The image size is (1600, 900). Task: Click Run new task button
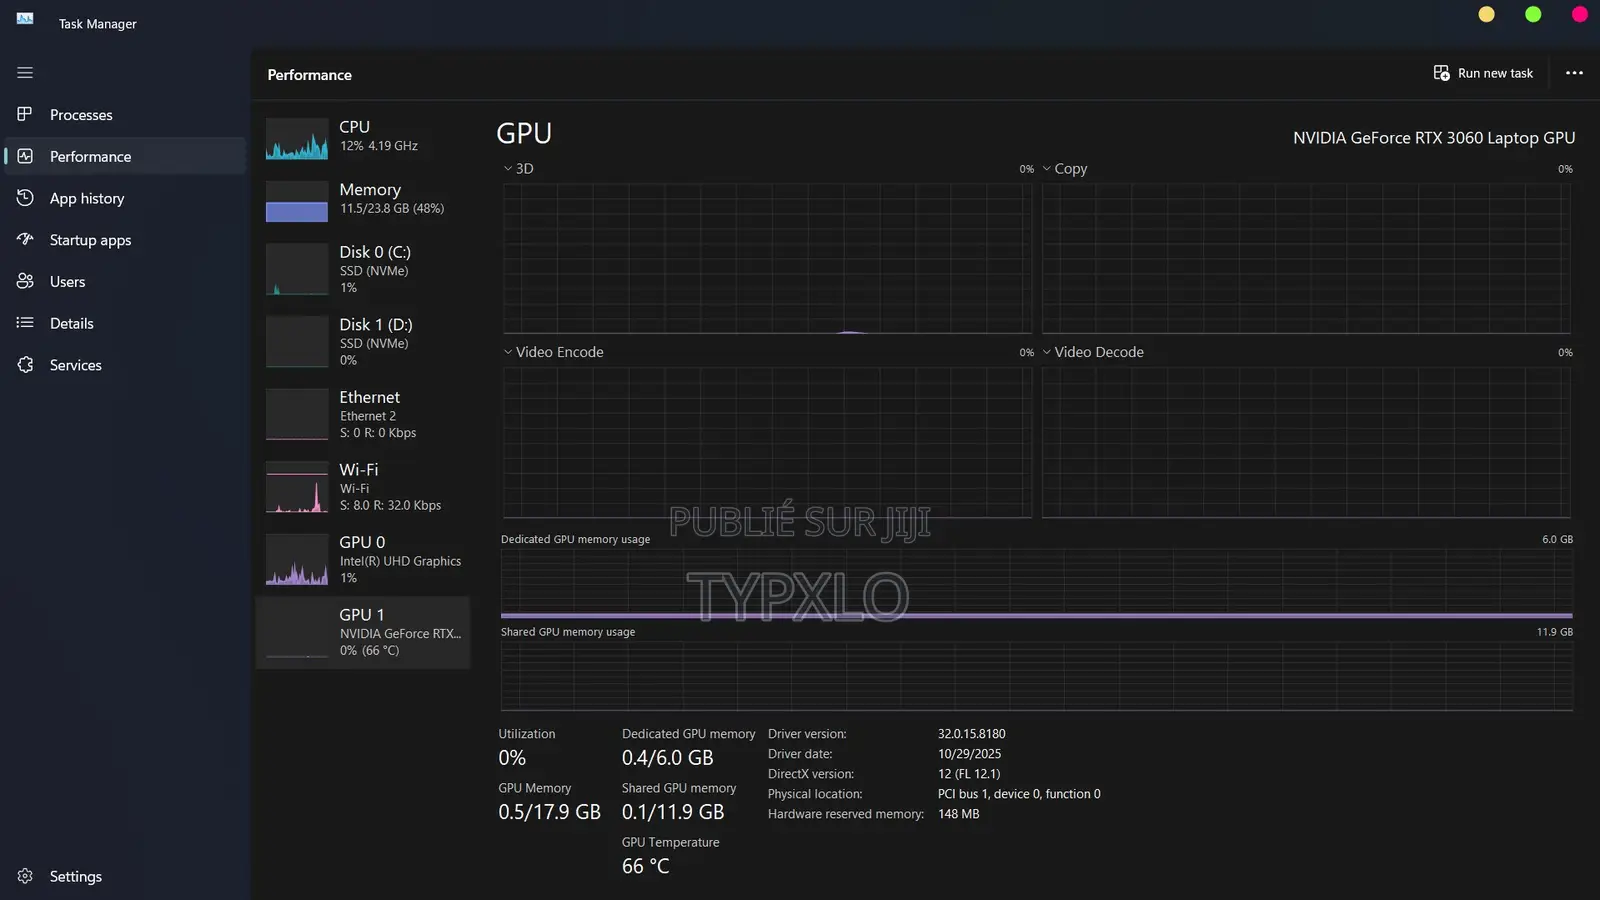[1483, 73]
